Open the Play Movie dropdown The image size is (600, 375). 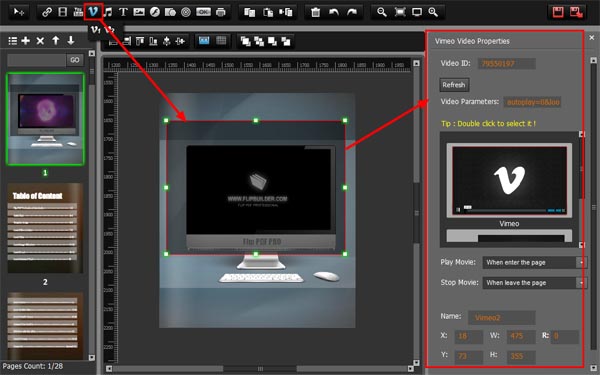point(535,262)
